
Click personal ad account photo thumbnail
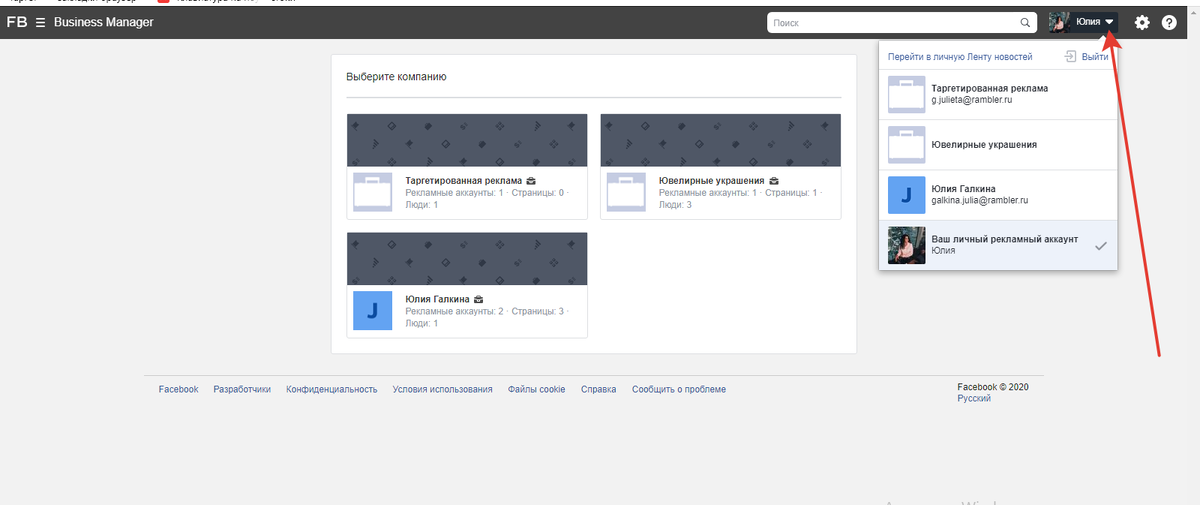907,245
